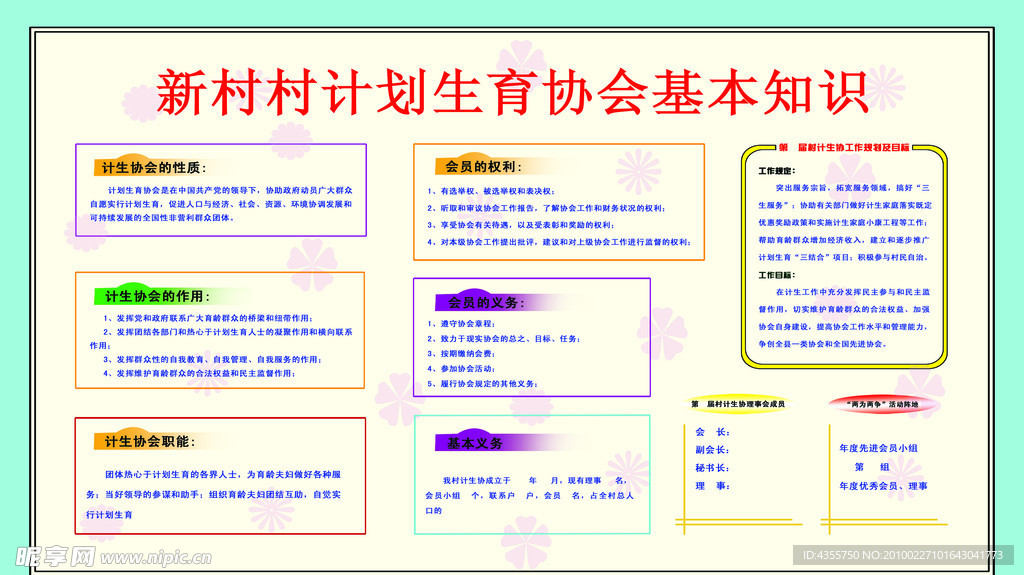This screenshot has height=575, width=1024.
Task: Click duty line 5、履行协会规定的其他义务
Action: (483, 384)
